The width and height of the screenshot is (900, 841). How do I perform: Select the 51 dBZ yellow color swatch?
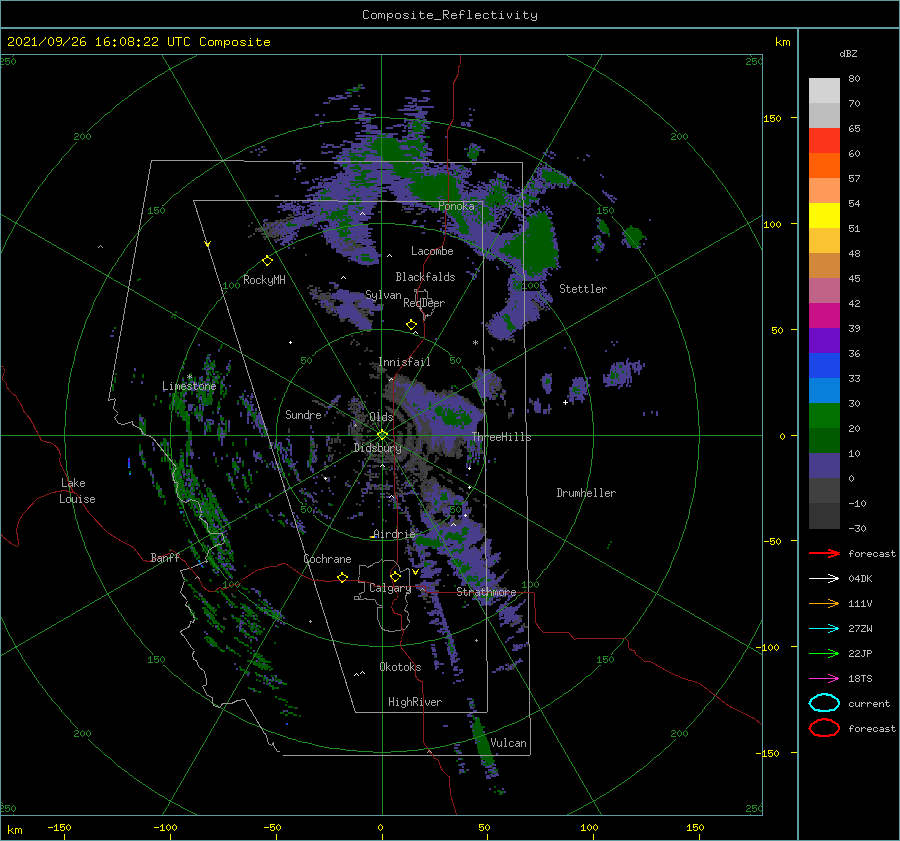point(824,215)
